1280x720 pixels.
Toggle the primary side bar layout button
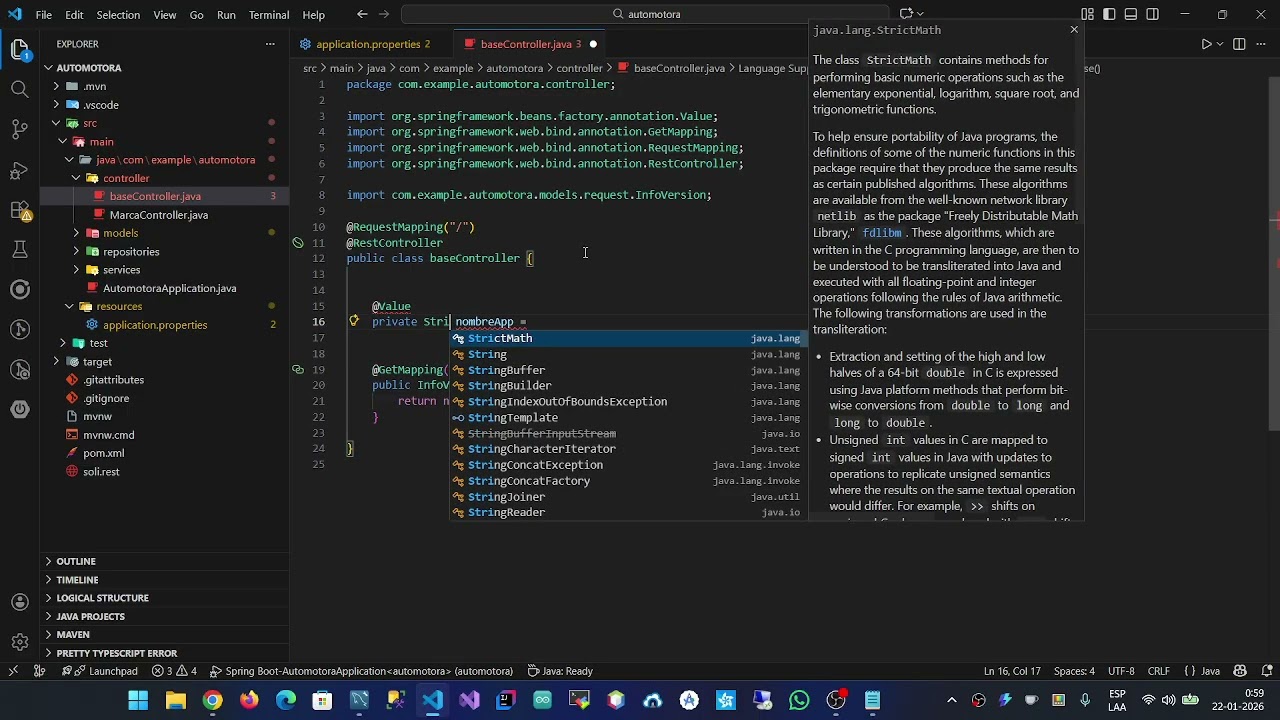coord(1109,14)
